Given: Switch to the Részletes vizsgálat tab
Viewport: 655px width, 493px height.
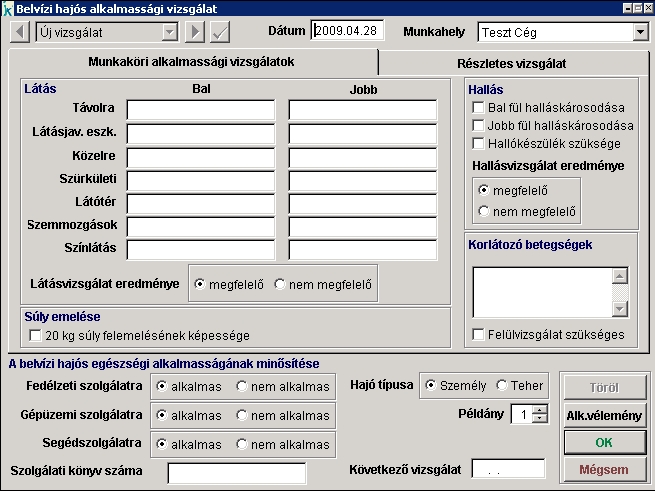Looking at the screenshot, I should click(x=511, y=63).
